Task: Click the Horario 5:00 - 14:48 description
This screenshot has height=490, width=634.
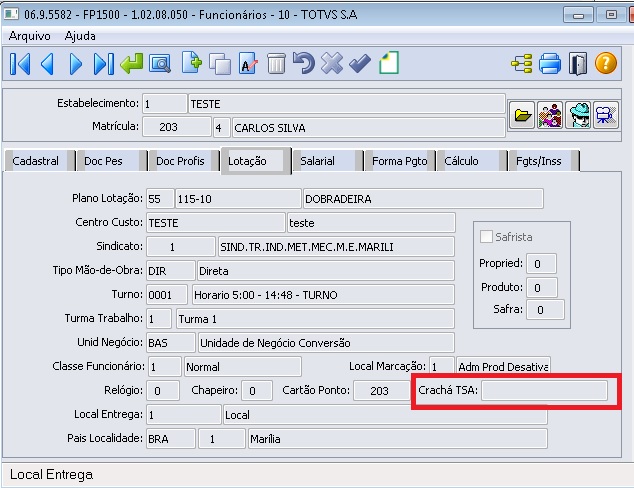Action: [323, 295]
